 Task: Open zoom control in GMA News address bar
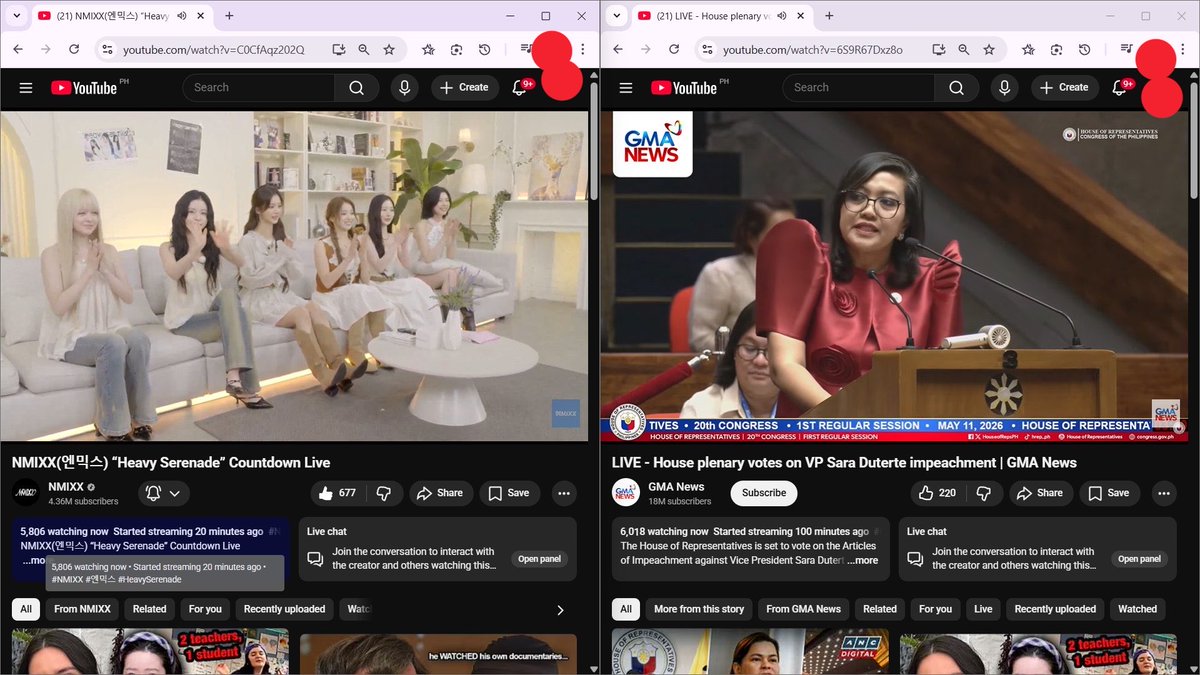pyautogui.click(x=963, y=50)
